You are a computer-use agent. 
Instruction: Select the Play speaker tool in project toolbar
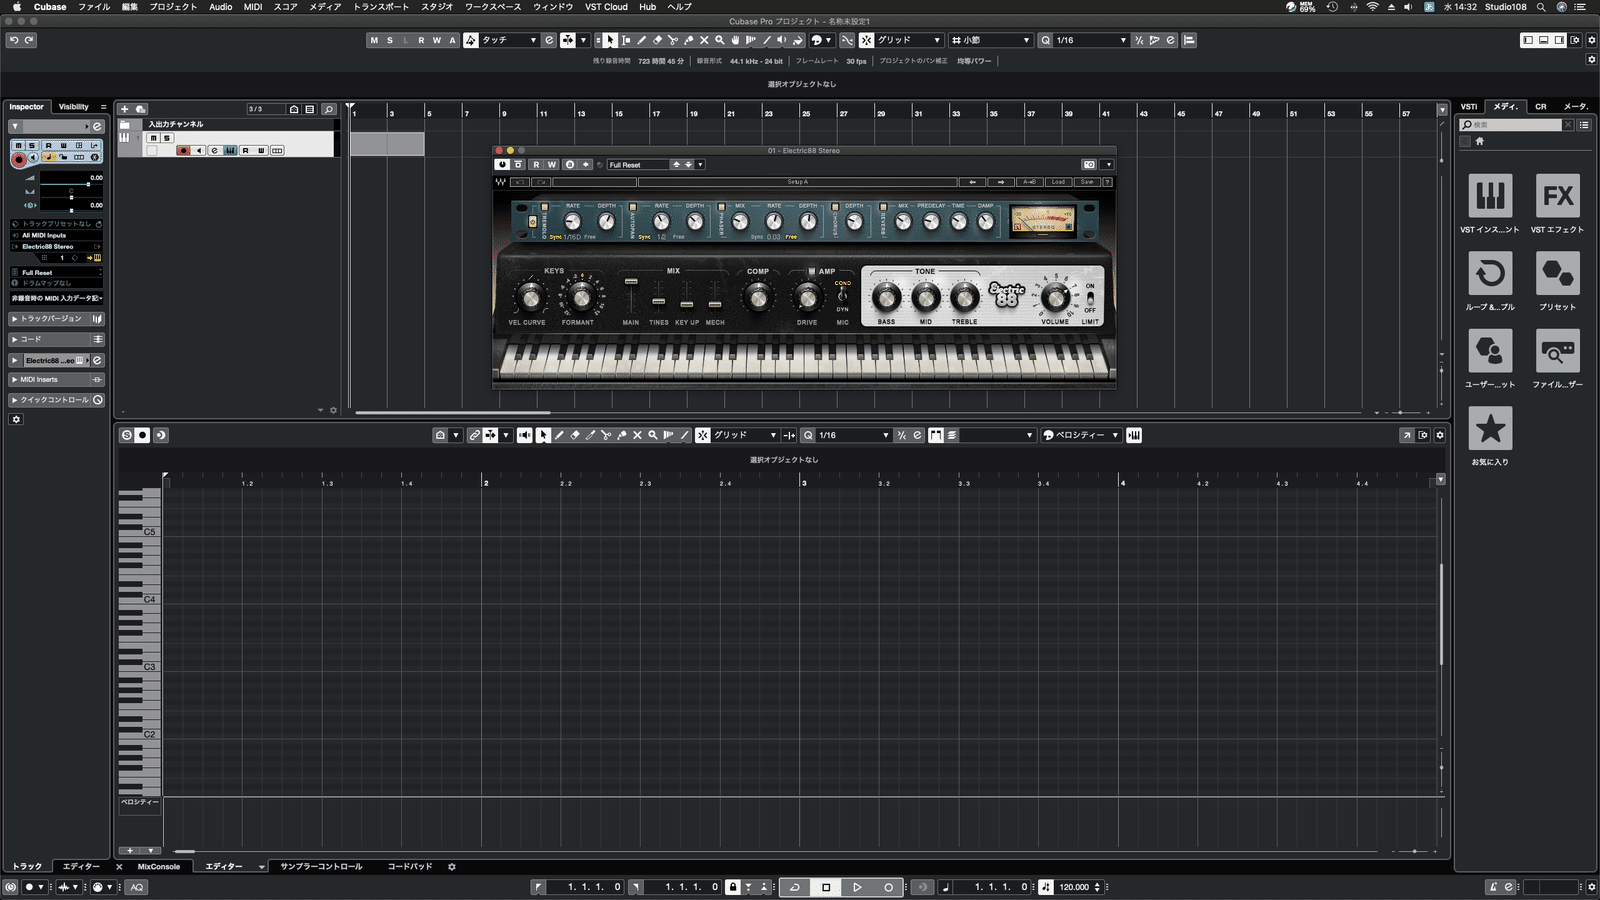782,40
